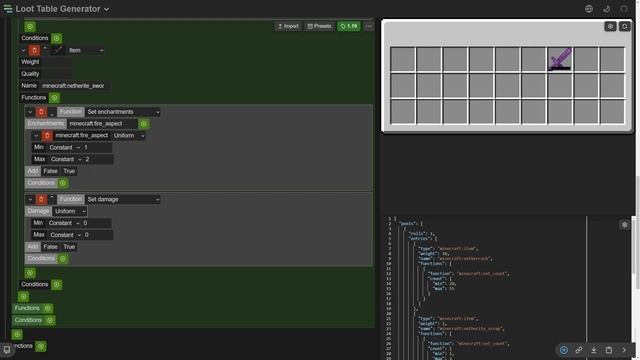The image size is (640, 360).
Task: Open the GitHub link icon
Action: coord(624,9)
